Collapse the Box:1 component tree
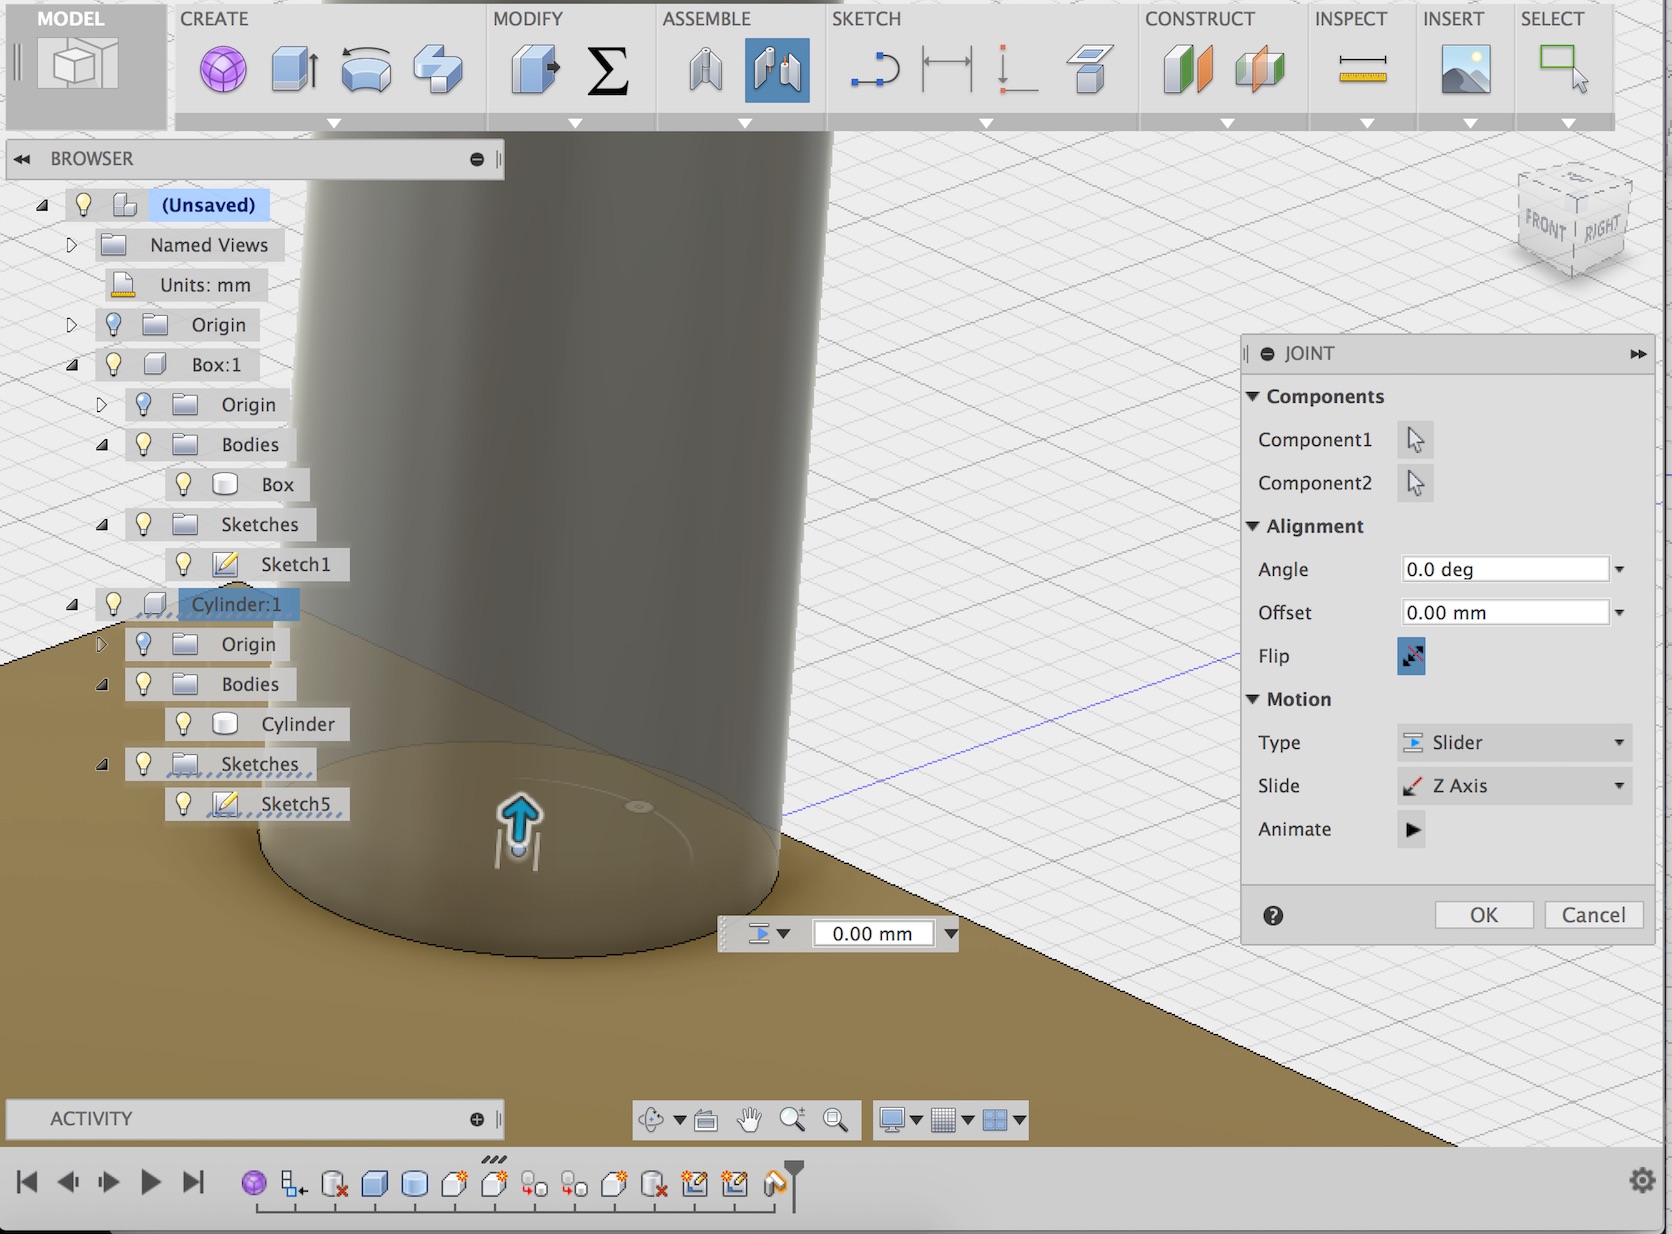Image resolution: width=1672 pixels, height=1234 pixels. click(72, 365)
